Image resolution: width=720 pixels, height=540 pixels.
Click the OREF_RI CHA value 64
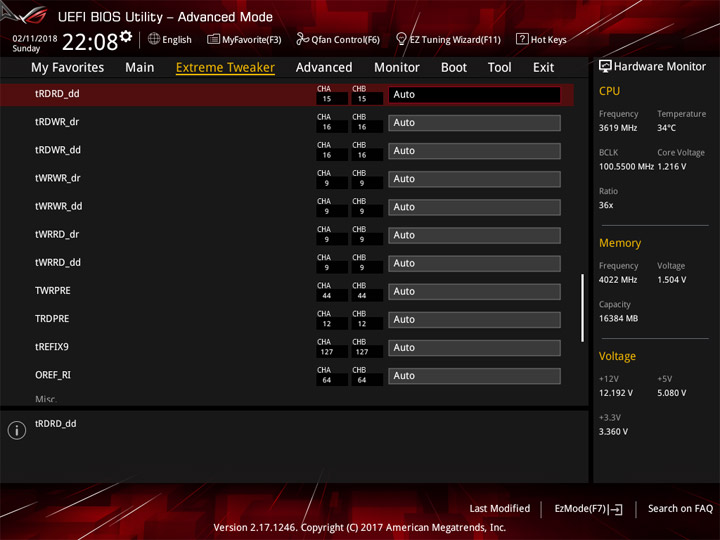pos(326,380)
